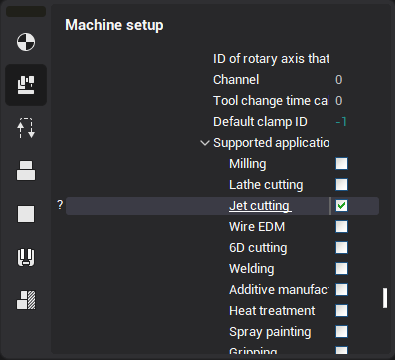The width and height of the screenshot is (395, 360).
Task: Click the vertical scrollbar thumb
Action: click(x=385, y=298)
